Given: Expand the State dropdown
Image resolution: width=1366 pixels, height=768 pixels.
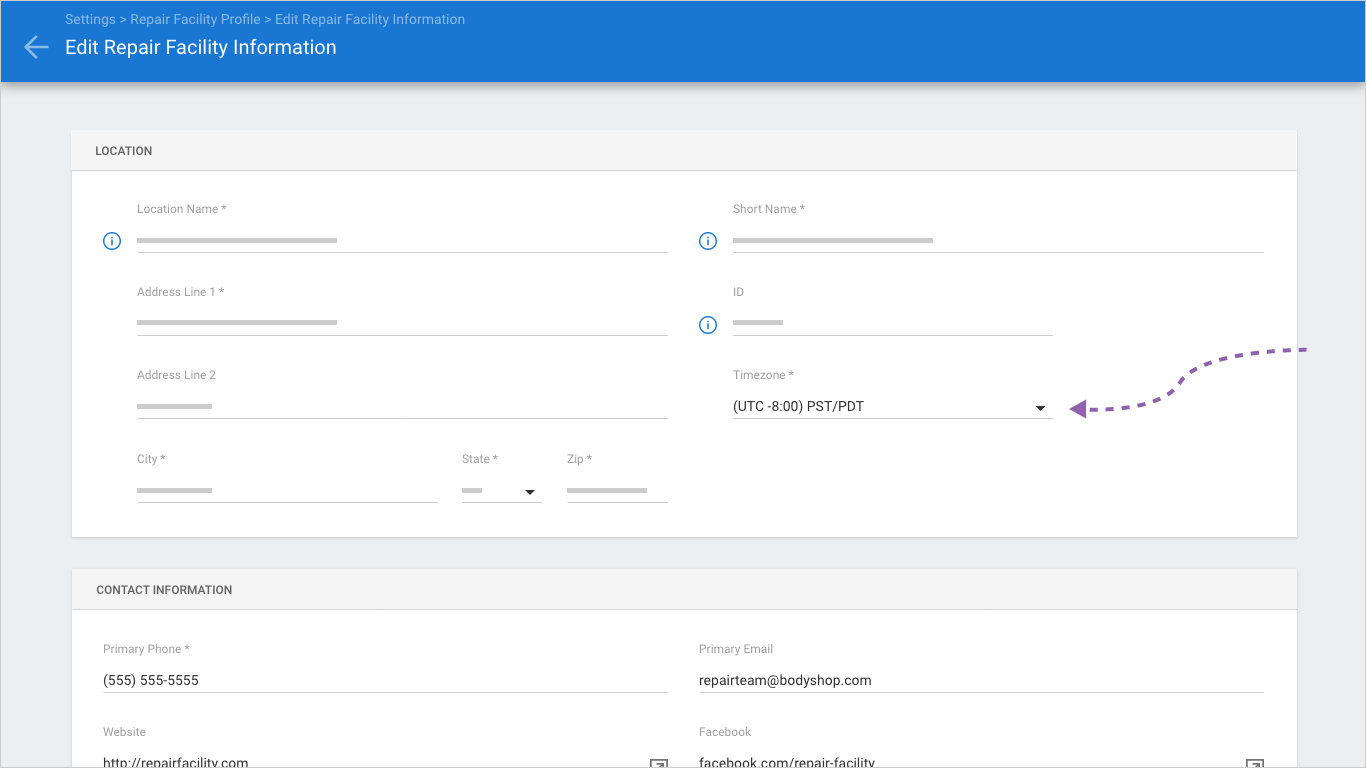Looking at the screenshot, I should pyautogui.click(x=502, y=491).
